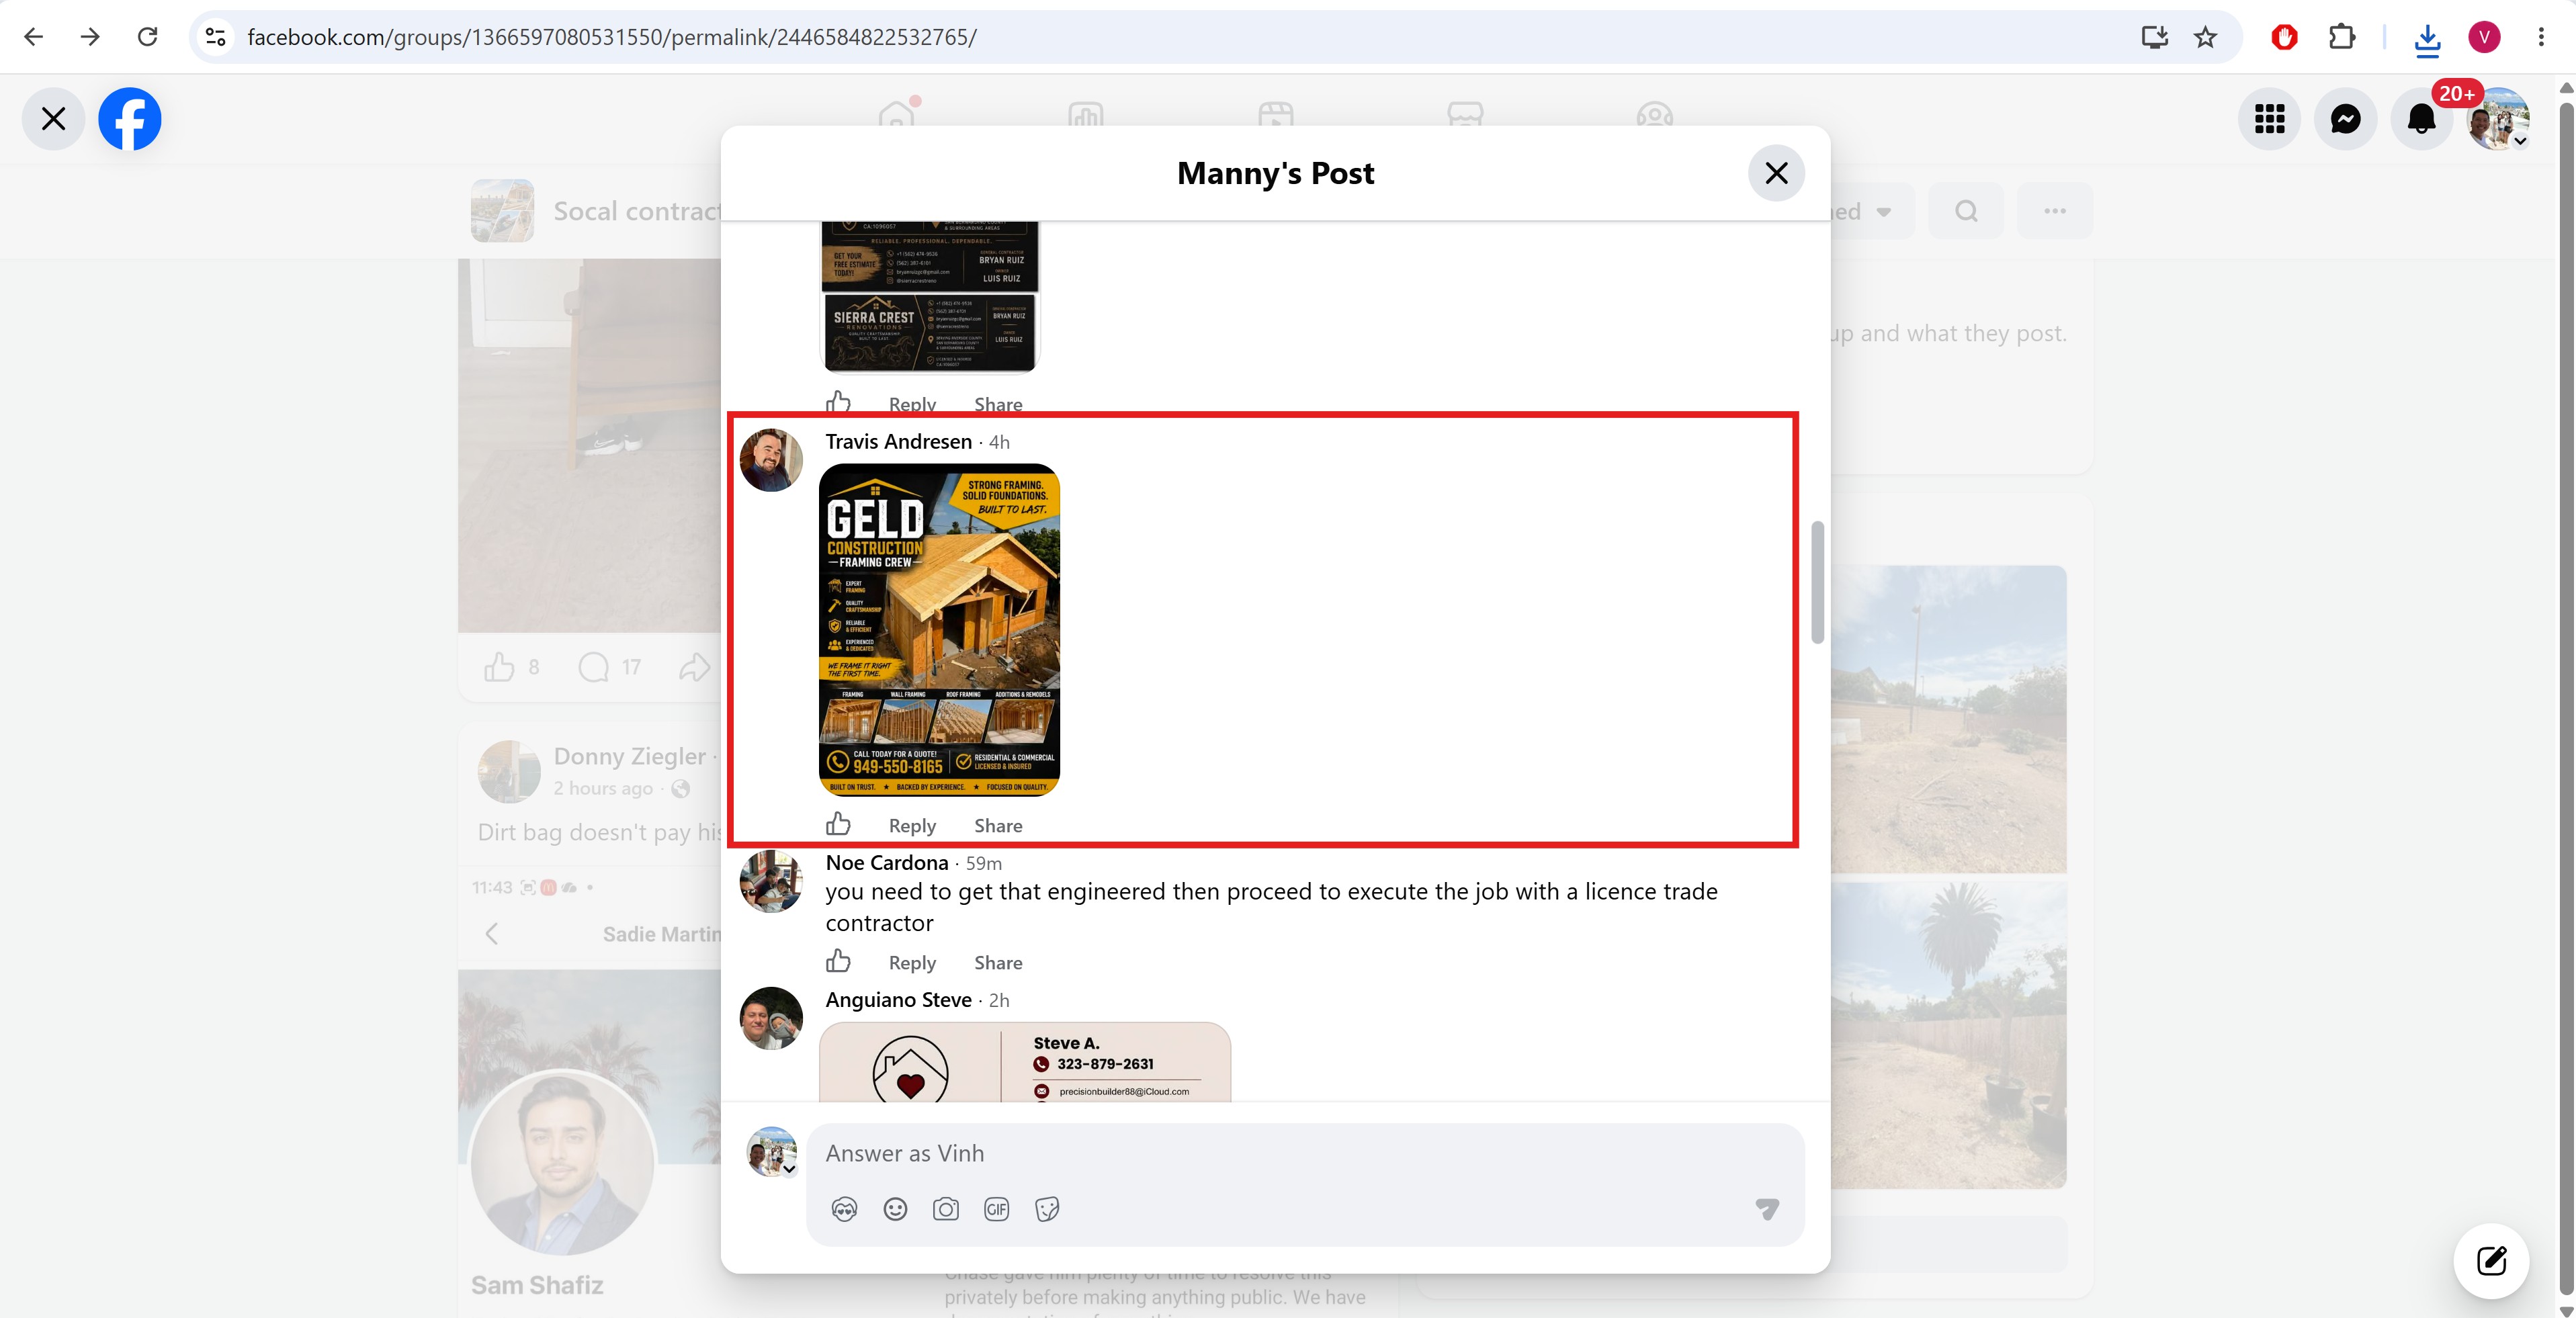Open the GELD Construction flyer image
Image resolution: width=2576 pixels, height=1318 pixels.
[x=939, y=630]
